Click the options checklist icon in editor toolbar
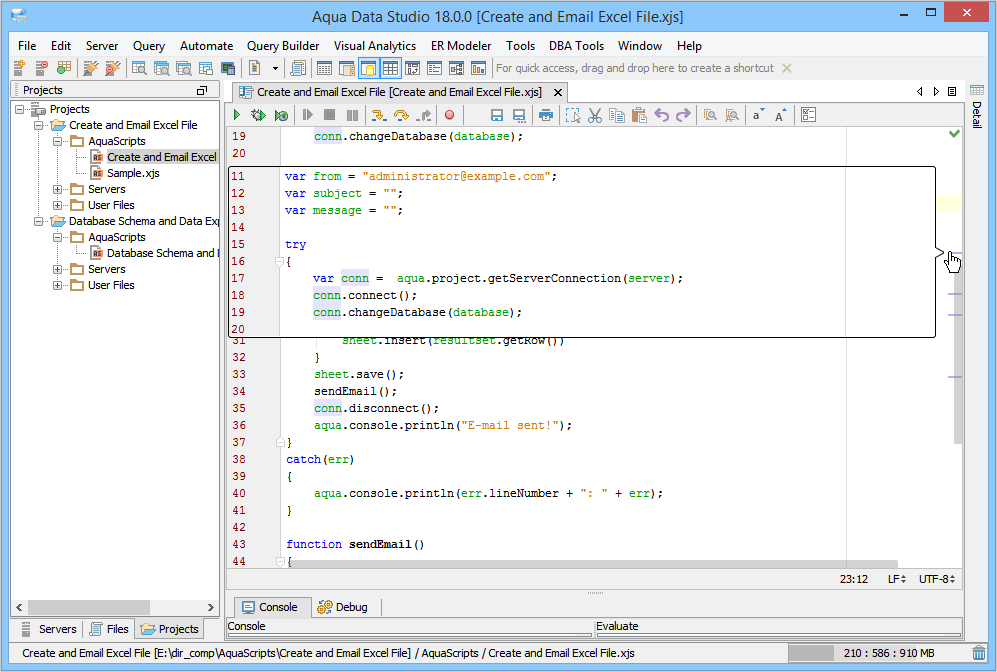Image resolution: width=997 pixels, height=672 pixels. click(808, 115)
